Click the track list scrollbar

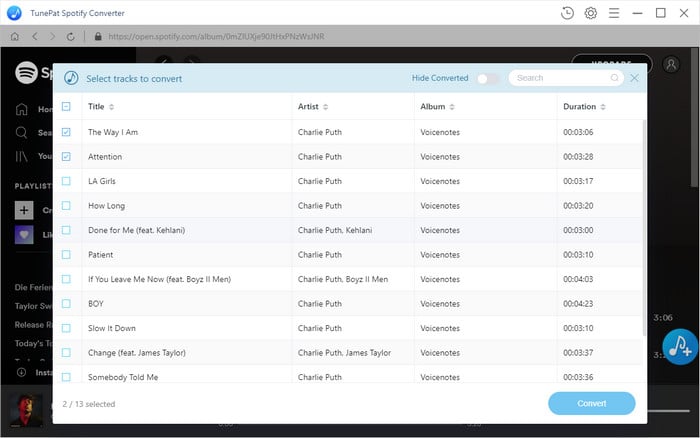click(644, 228)
